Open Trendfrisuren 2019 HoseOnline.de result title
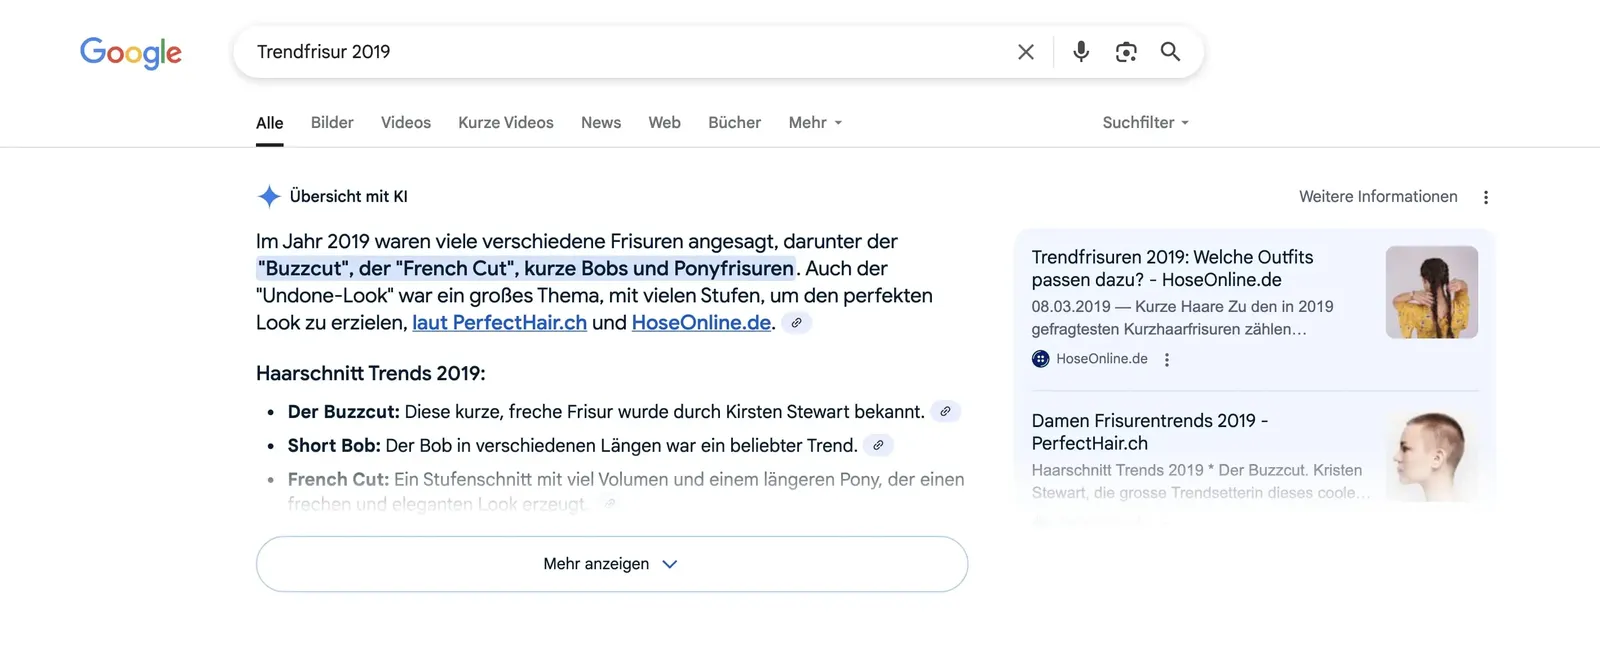 [x=1173, y=268]
